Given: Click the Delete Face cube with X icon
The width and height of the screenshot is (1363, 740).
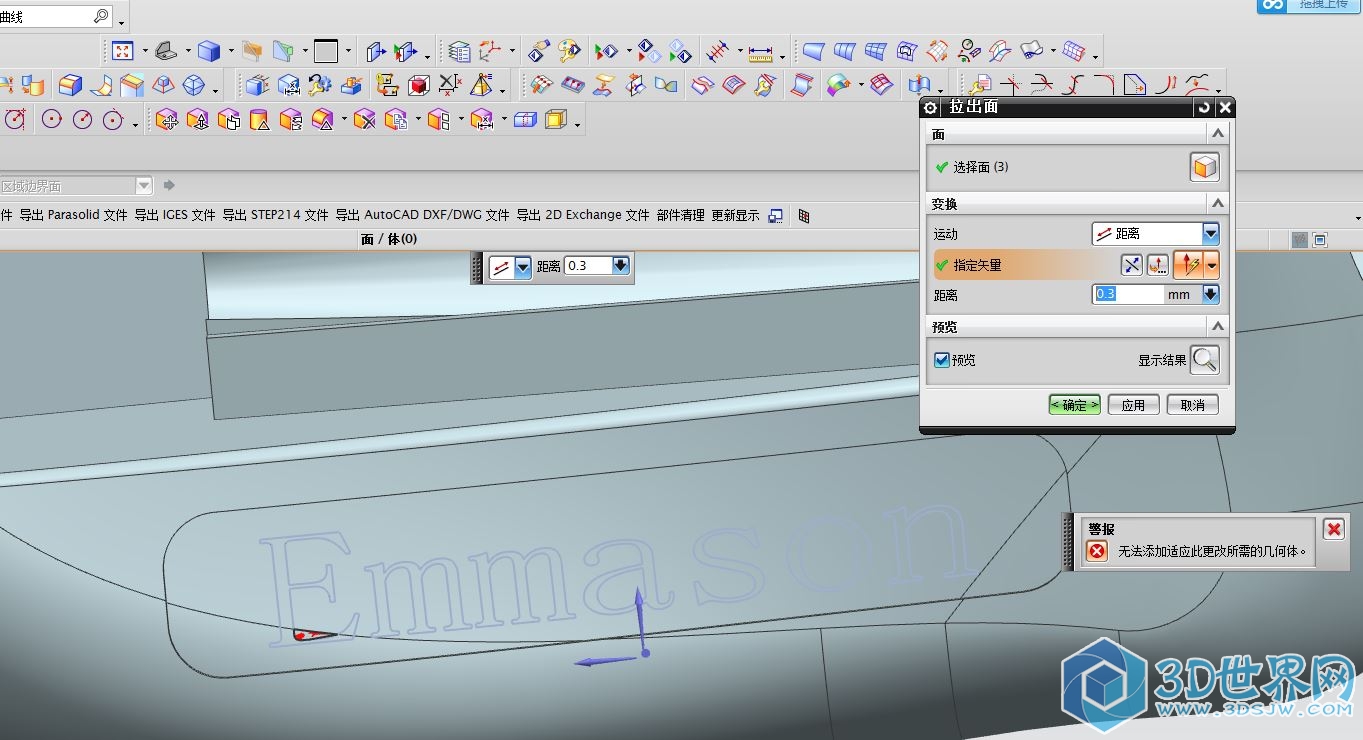Looking at the screenshot, I should [364, 120].
